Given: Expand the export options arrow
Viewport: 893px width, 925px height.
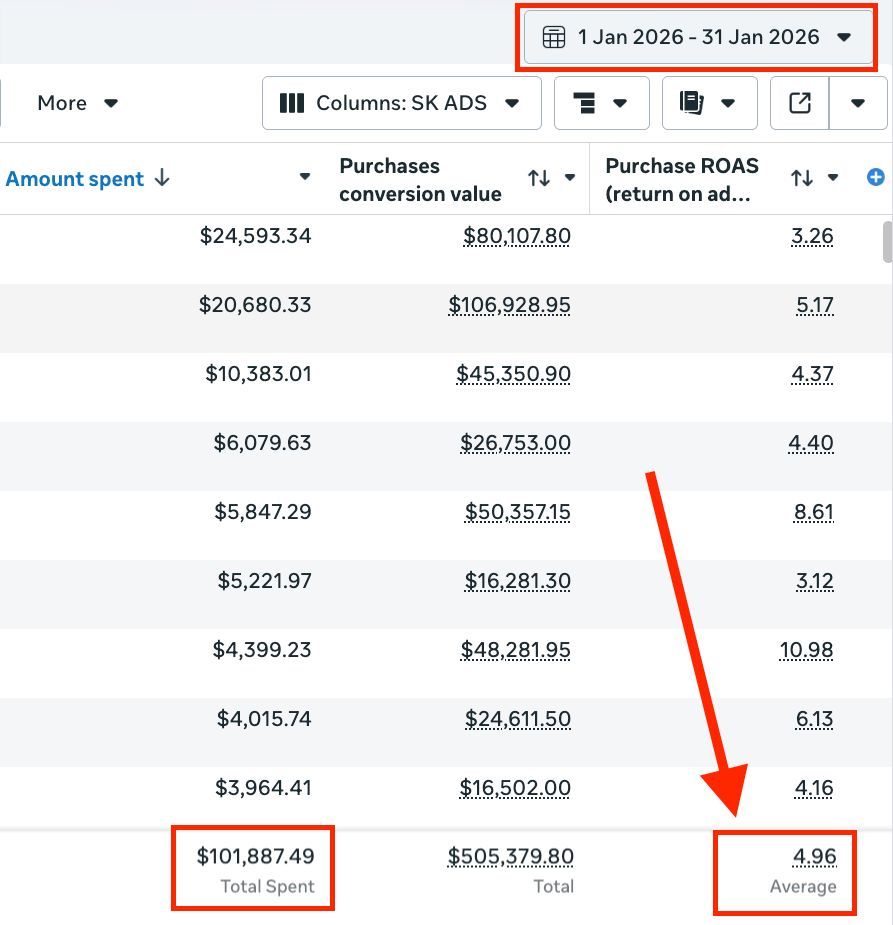Looking at the screenshot, I should [x=858, y=103].
